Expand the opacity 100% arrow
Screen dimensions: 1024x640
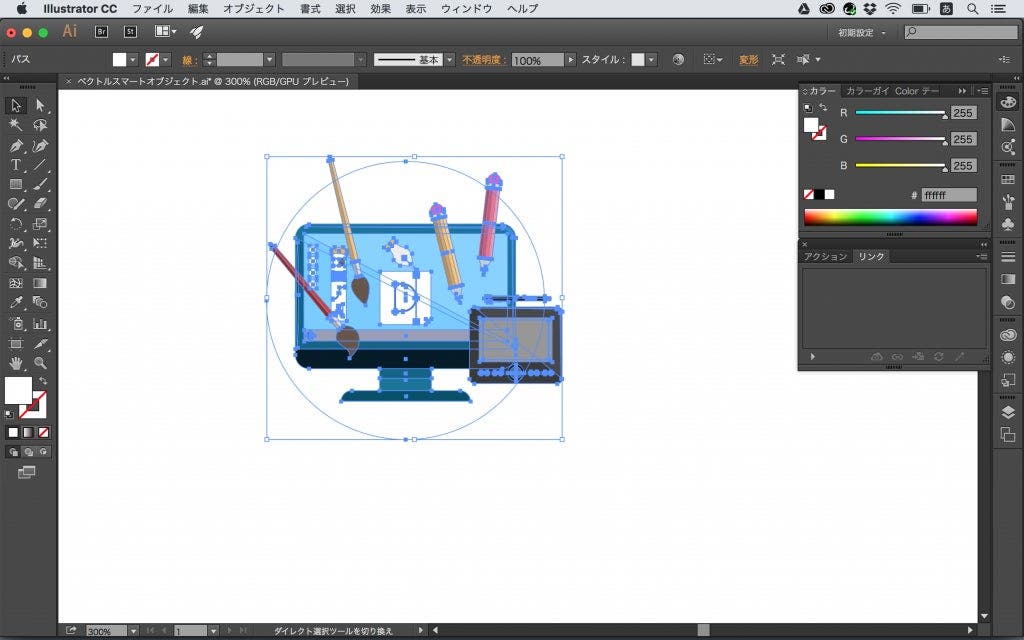[571, 59]
